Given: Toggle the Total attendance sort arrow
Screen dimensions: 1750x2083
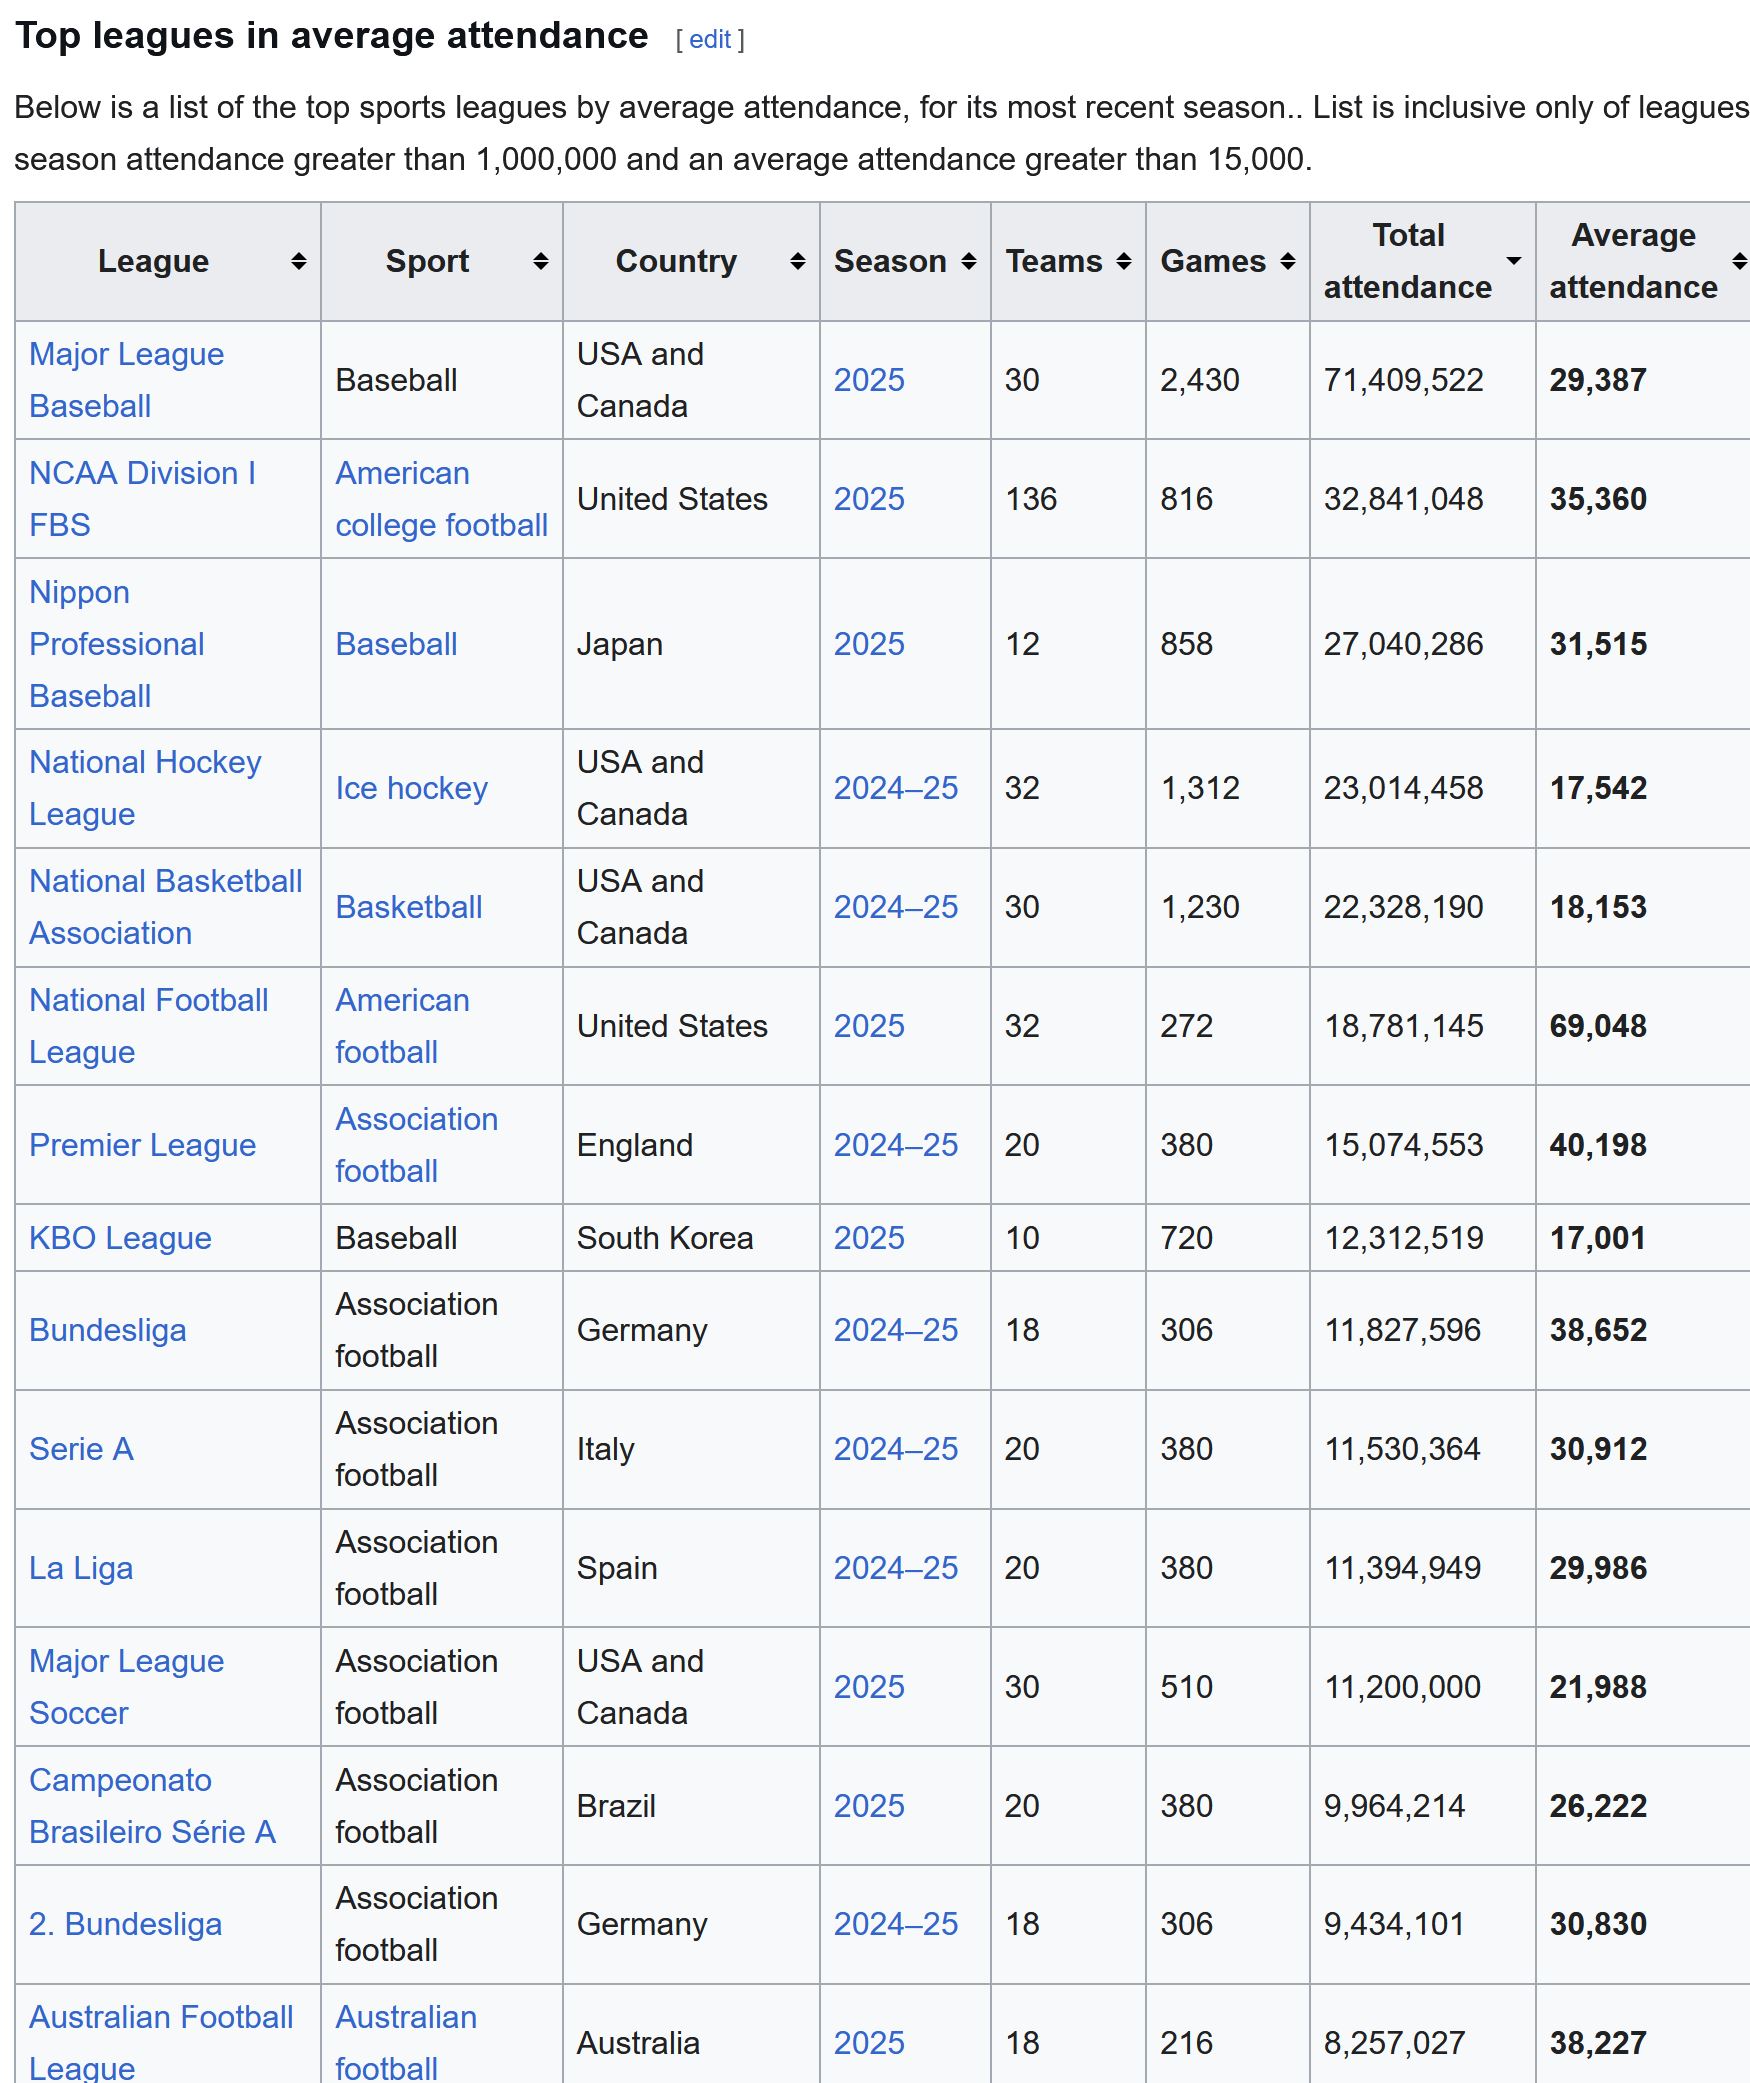Looking at the screenshot, I should click(1513, 261).
